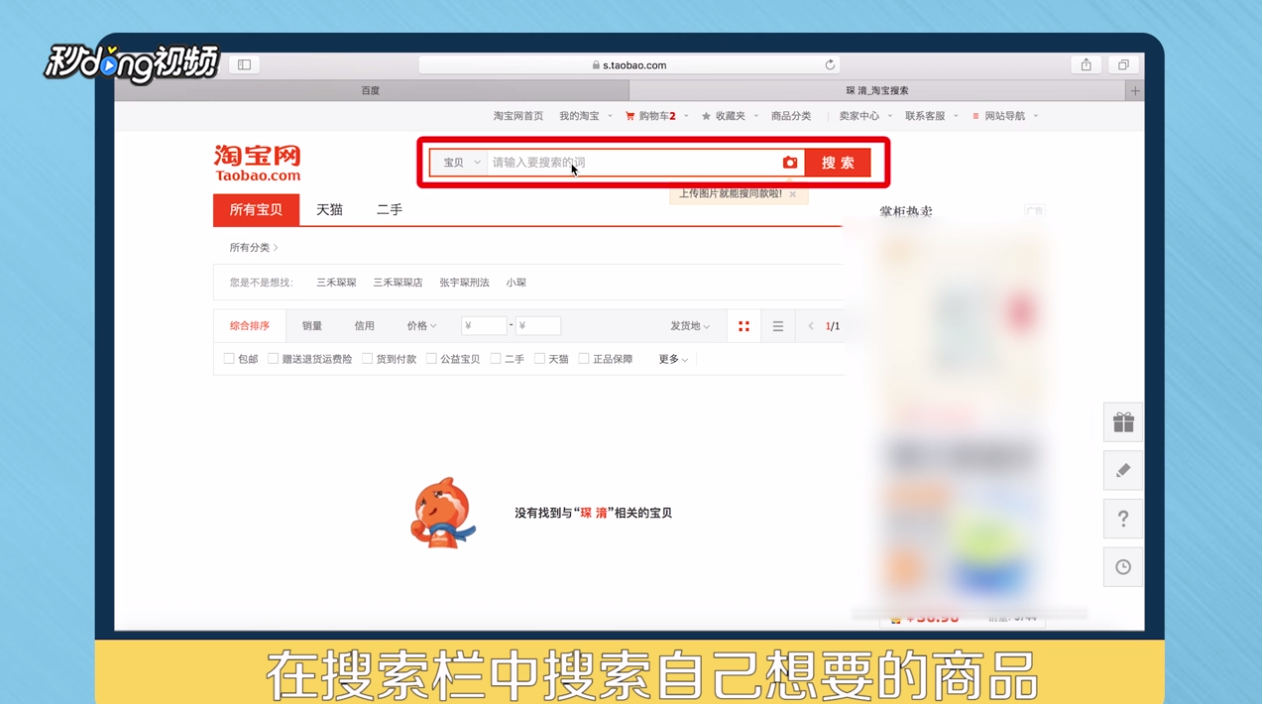
Task: Check the 货到付款 checkbox
Action: [x=367, y=358]
